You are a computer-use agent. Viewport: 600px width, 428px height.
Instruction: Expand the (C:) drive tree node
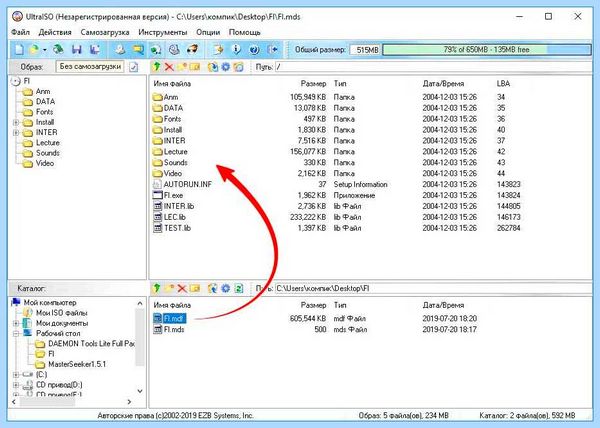pyautogui.click(x=16, y=374)
